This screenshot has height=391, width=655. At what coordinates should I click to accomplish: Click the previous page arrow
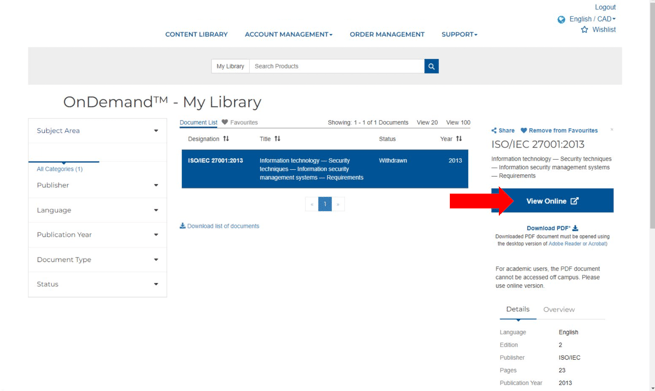click(x=312, y=204)
